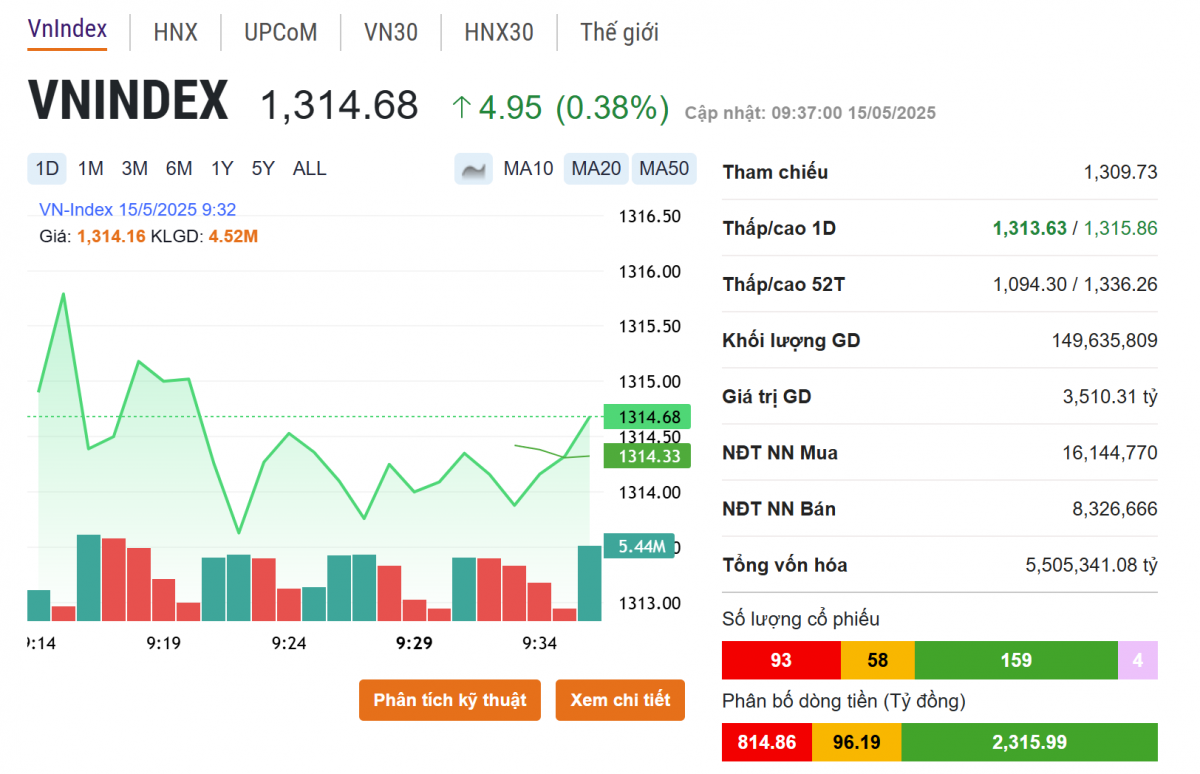The width and height of the screenshot is (1200, 774).
Task: Click the Phân bổ dòng tiền label
Action: (x=844, y=701)
